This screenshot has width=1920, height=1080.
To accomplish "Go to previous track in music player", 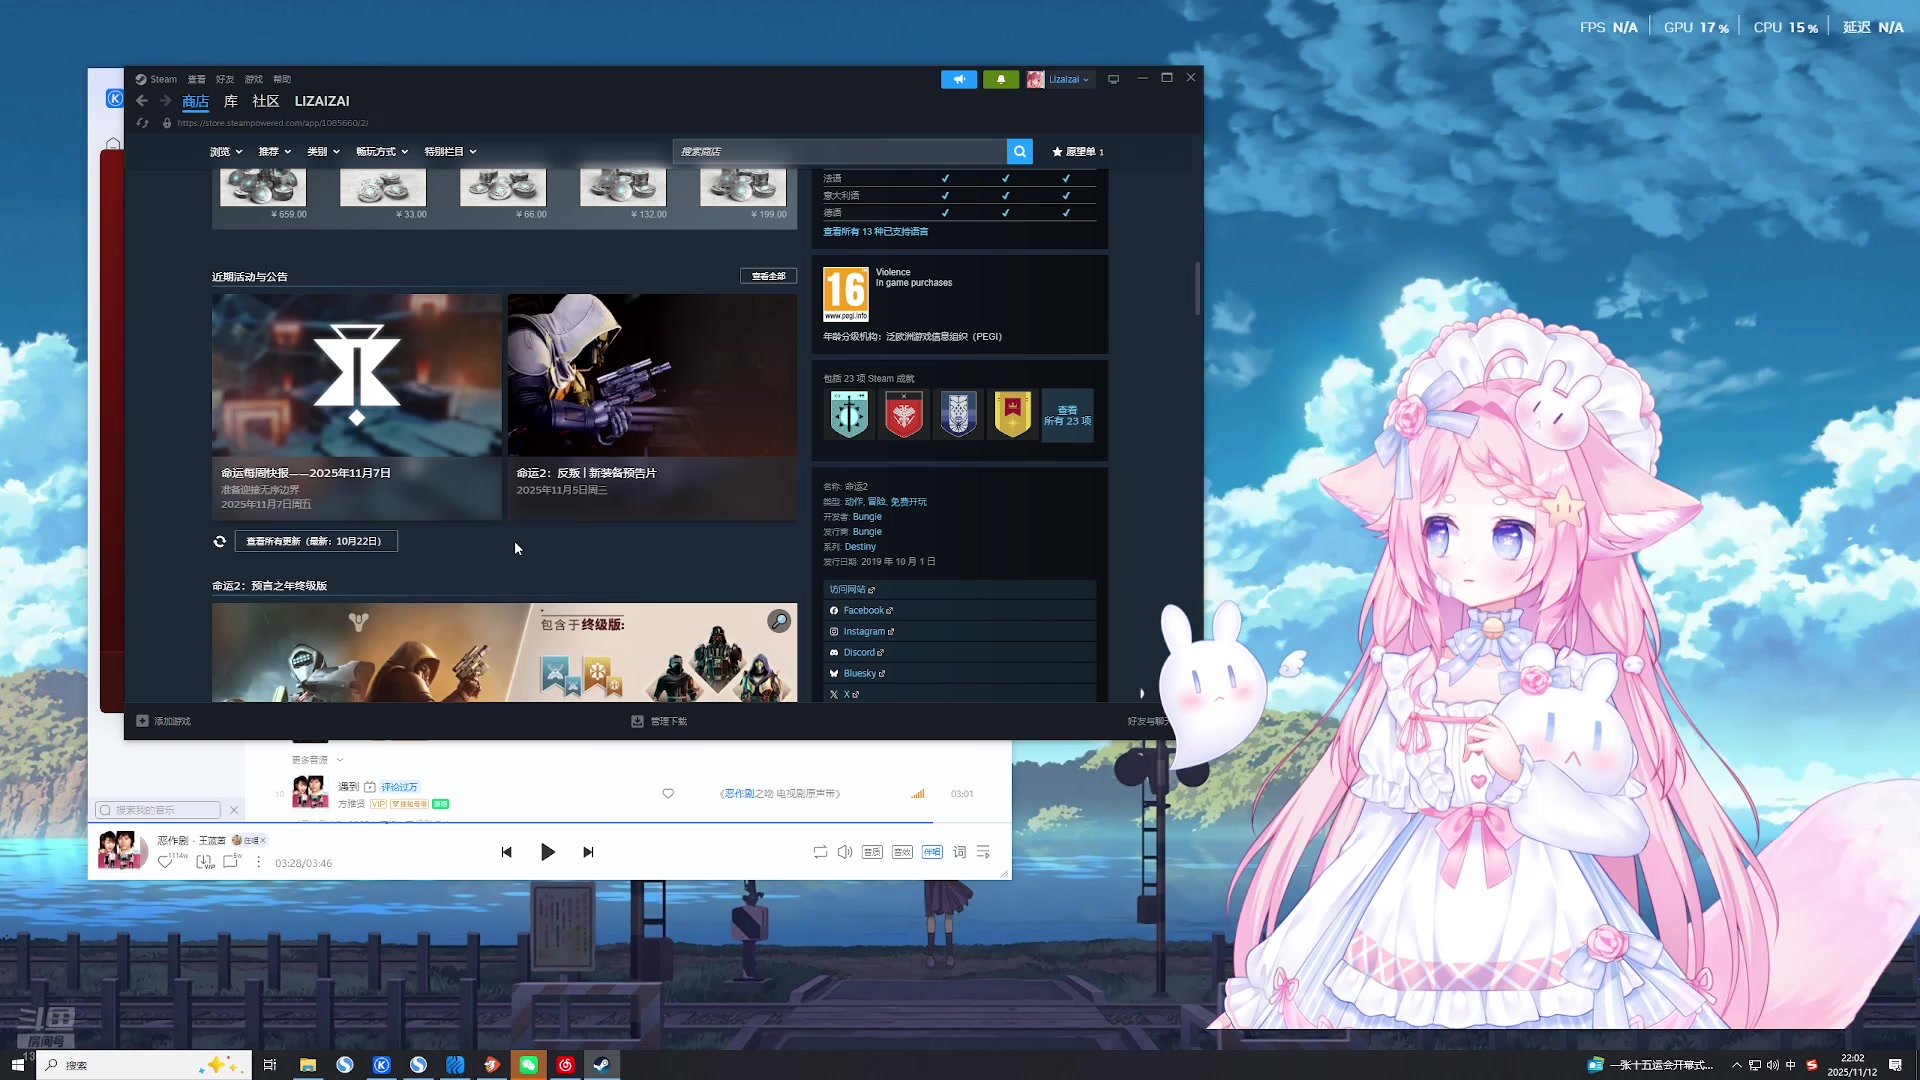I will pyautogui.click(x=506, y=852).
